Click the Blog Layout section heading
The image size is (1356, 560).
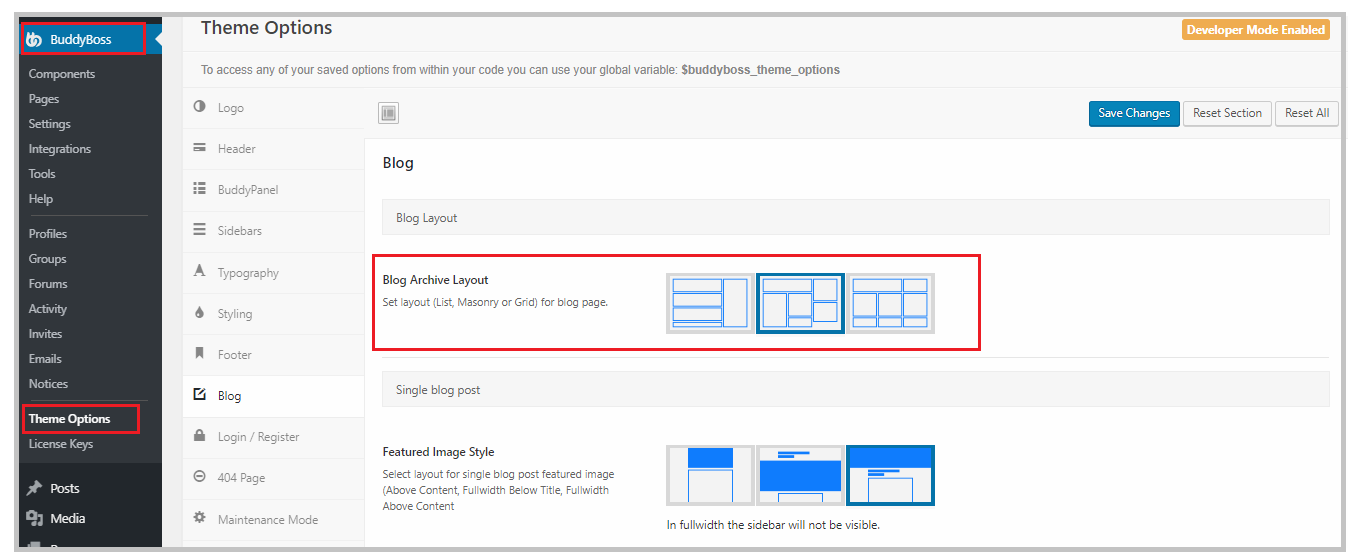[856, 217]
